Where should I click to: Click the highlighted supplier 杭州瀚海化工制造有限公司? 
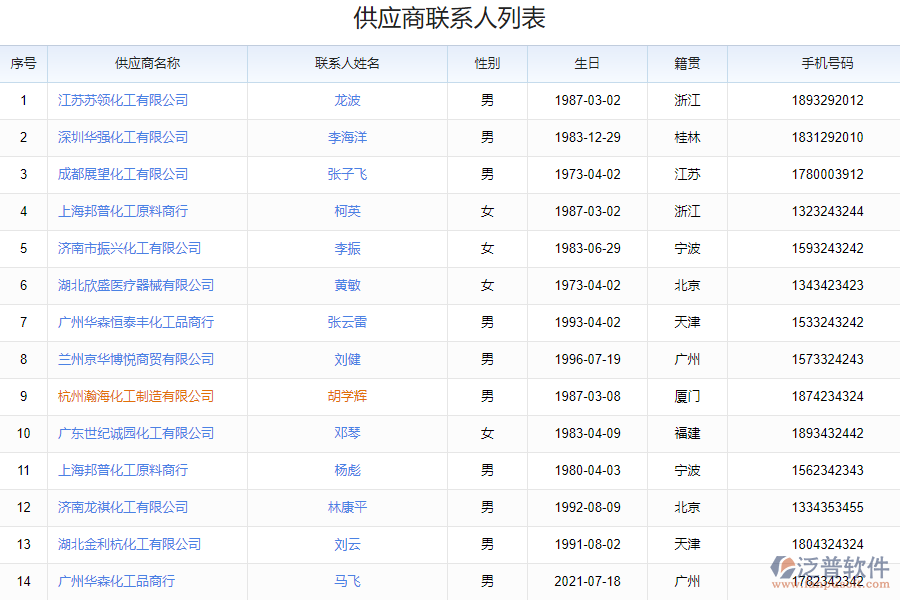136,396
